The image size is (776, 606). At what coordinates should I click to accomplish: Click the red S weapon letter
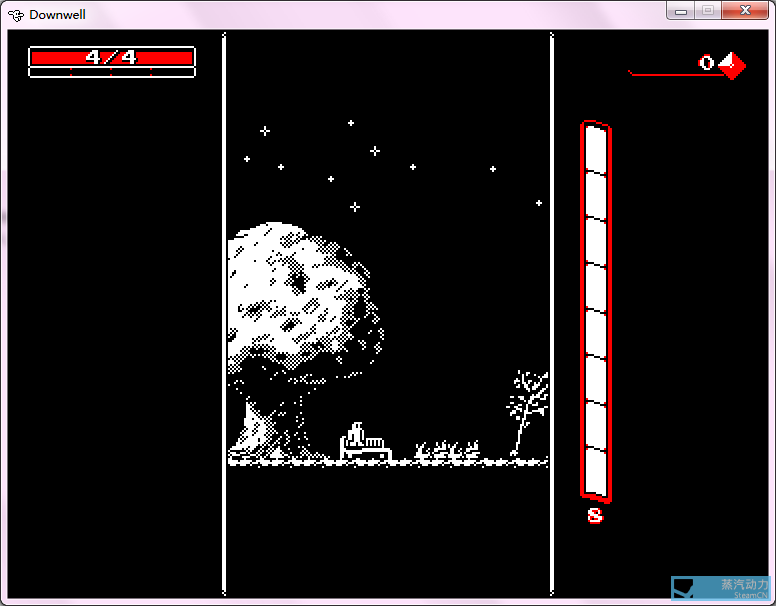click(x=595, y=515)
